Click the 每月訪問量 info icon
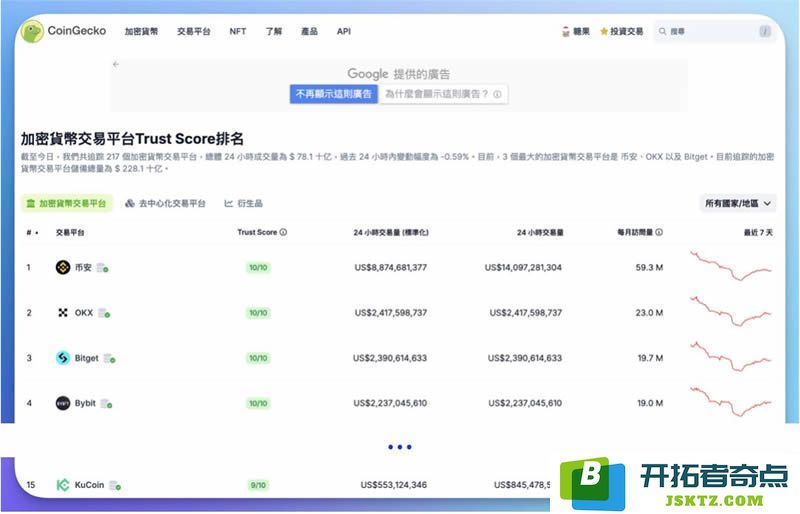The image size is (800, 514). (659, 232)
